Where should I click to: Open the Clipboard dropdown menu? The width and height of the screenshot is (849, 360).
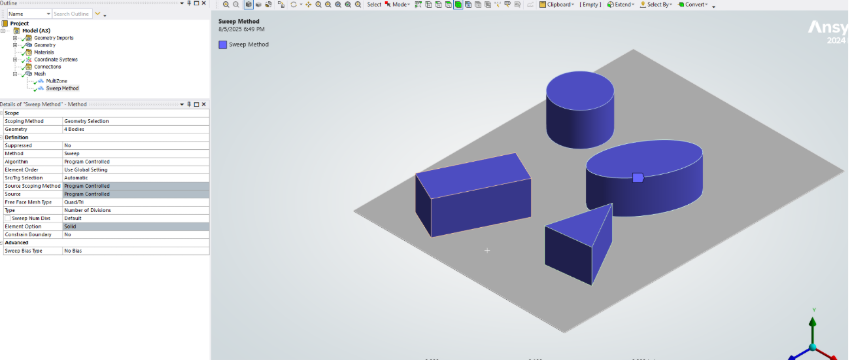pyautogui.click(x=573, y=5)
